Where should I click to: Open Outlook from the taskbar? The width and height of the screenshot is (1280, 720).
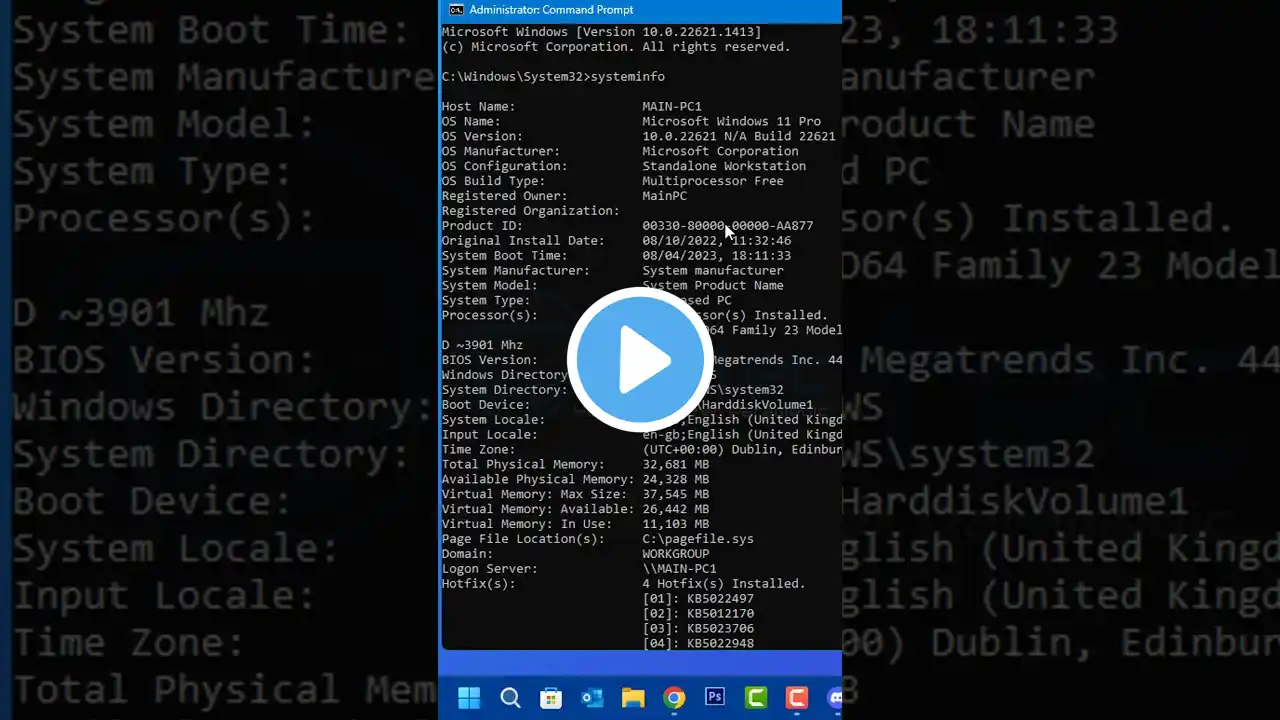click(x=592, y=697)
